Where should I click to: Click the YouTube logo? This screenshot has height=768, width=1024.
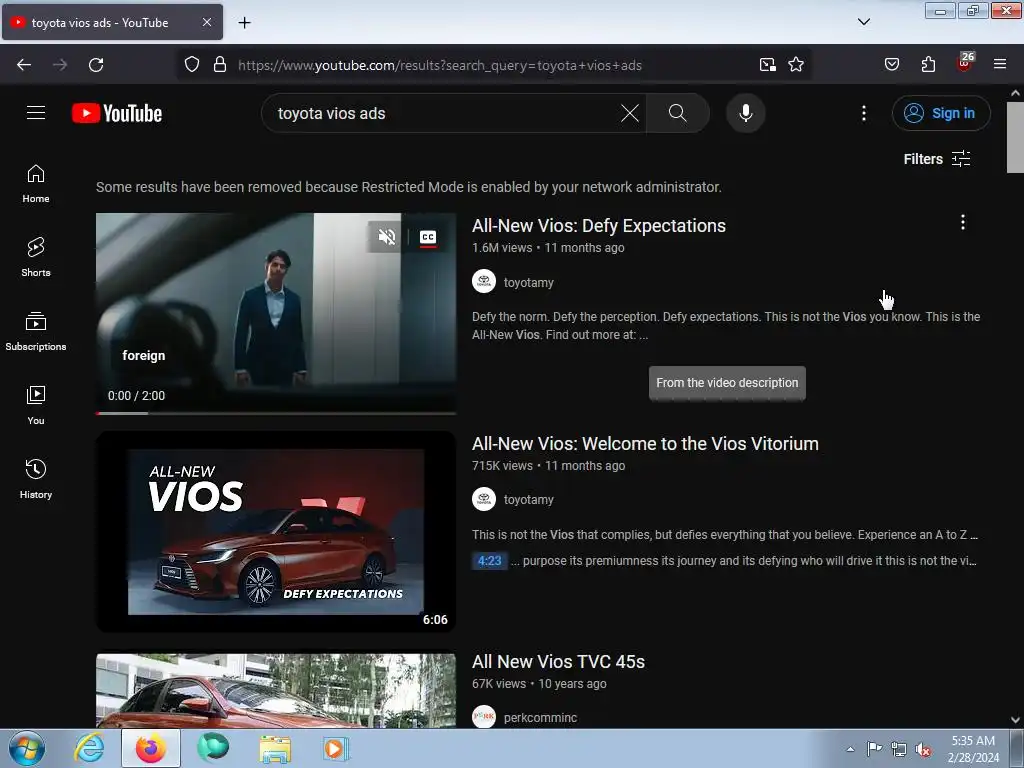coord(117,113)
